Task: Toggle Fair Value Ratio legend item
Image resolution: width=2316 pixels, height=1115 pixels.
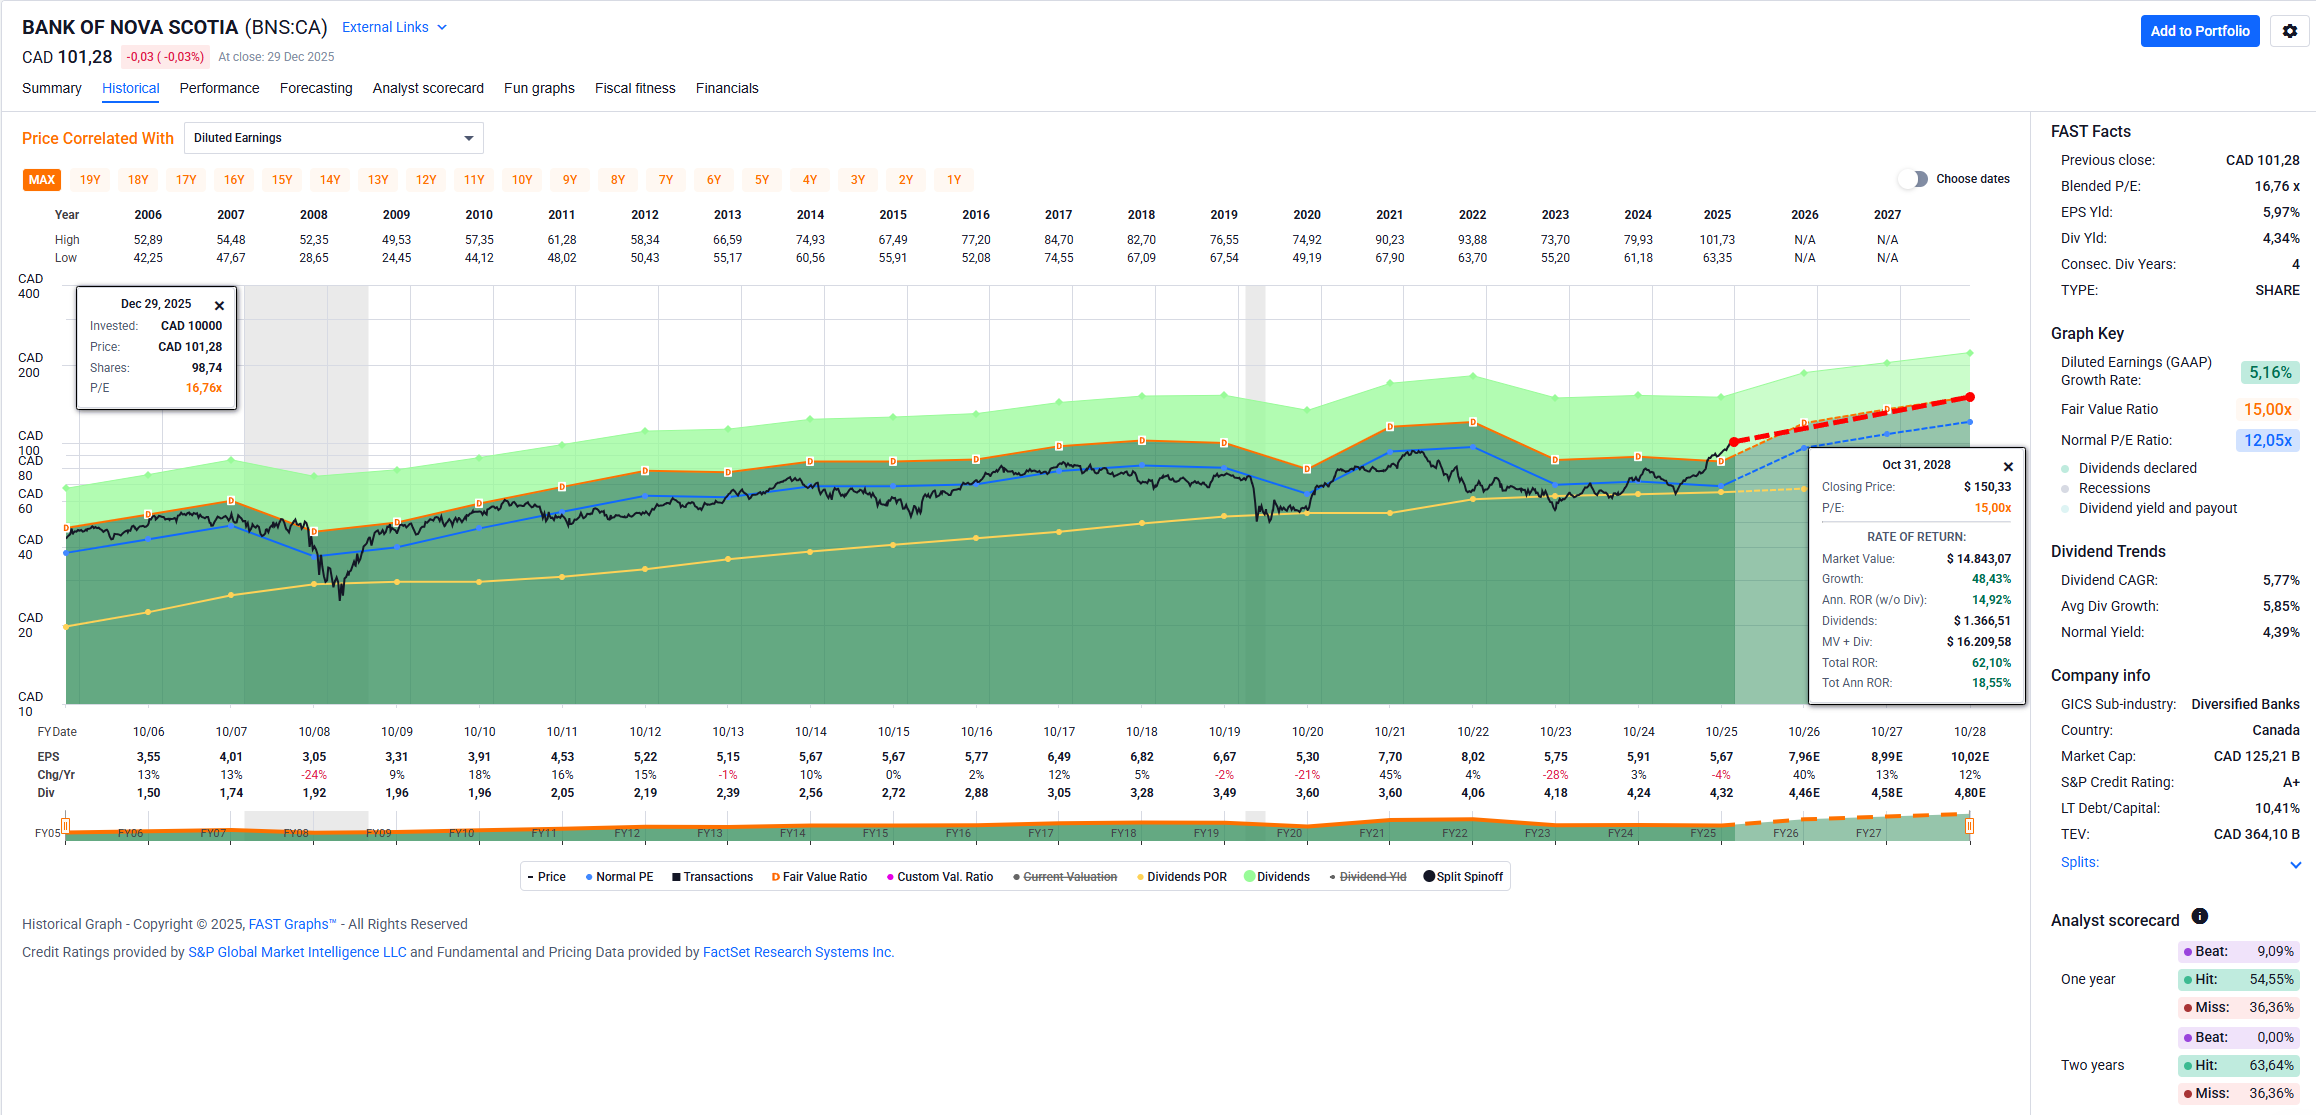Action: pos(819,877)
